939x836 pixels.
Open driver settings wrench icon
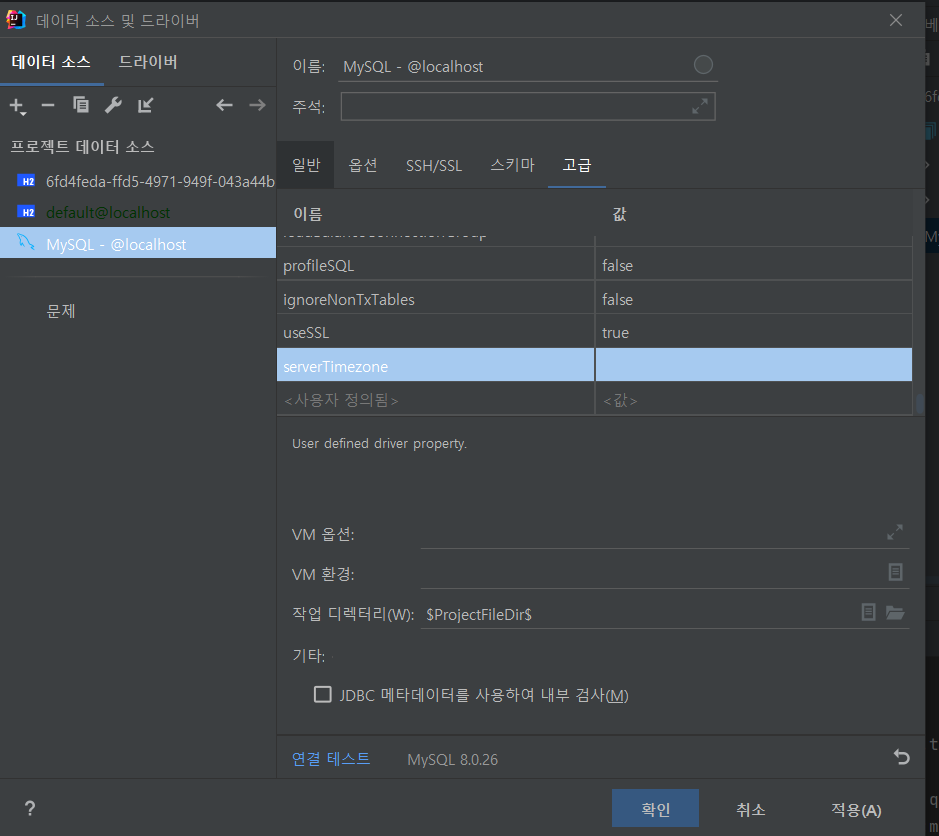point(113,105)
